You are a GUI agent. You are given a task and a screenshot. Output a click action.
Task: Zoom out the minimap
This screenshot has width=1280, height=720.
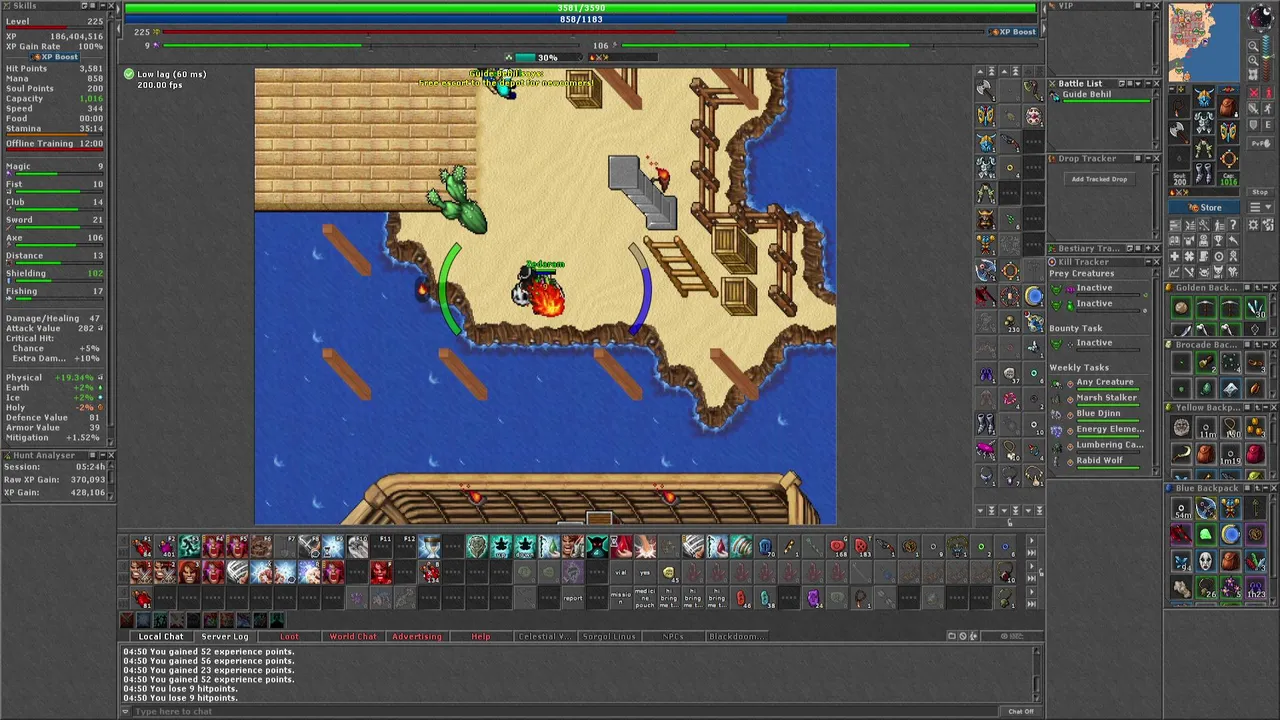click(x=1253, y=47)
